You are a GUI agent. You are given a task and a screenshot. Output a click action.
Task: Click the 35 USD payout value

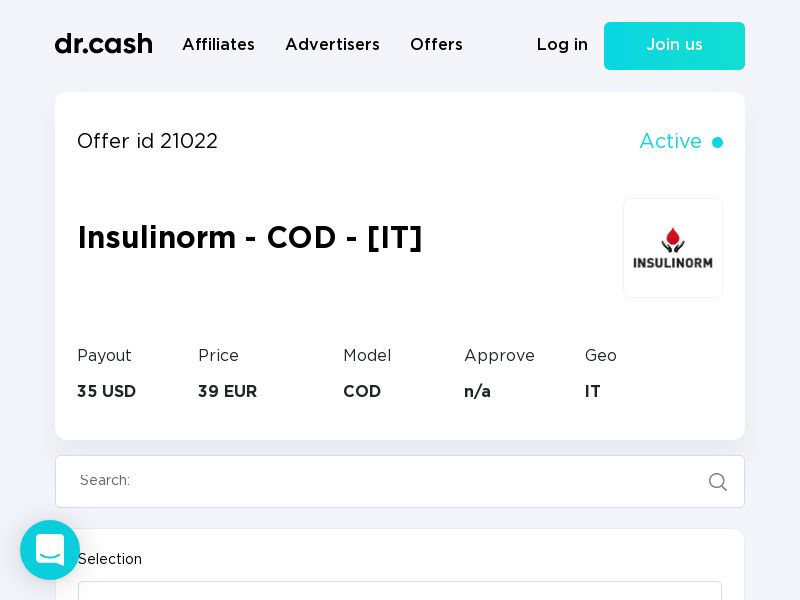coord(106,391)
